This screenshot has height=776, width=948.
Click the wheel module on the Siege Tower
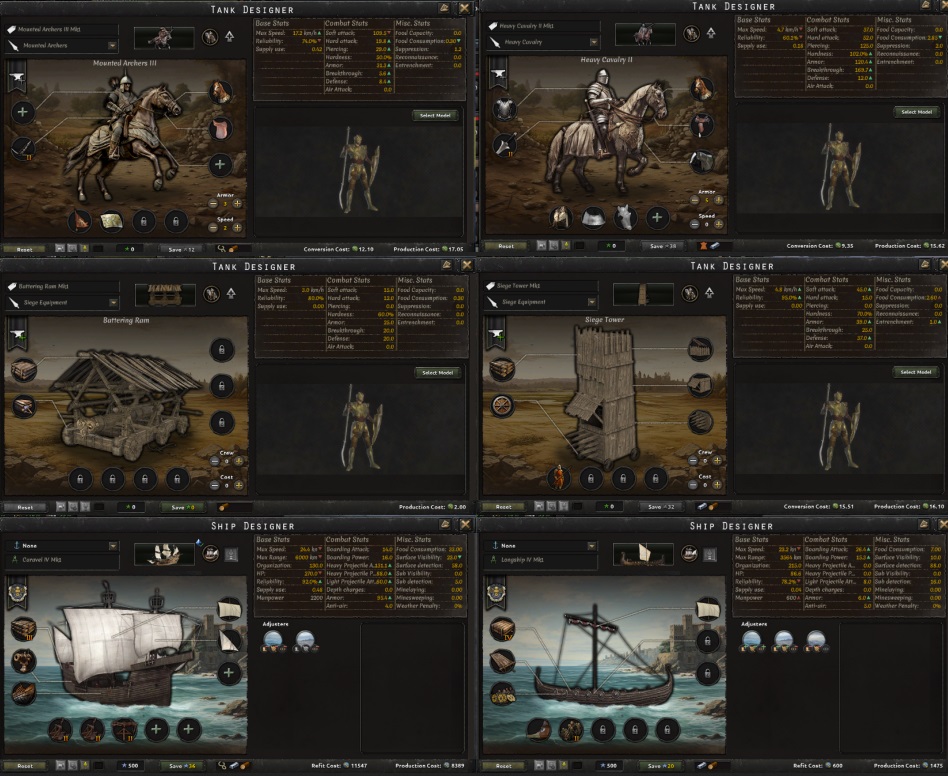pyautogui.click(x=502, y=405)
